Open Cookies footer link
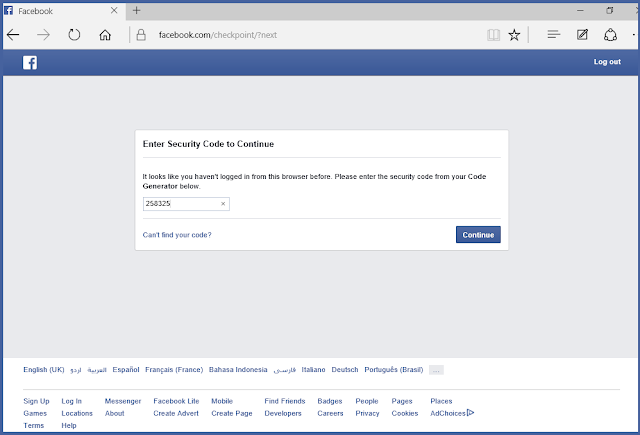The width and height of the screenshot is (640, 435). pyautogui.click(x=405, y=413)
